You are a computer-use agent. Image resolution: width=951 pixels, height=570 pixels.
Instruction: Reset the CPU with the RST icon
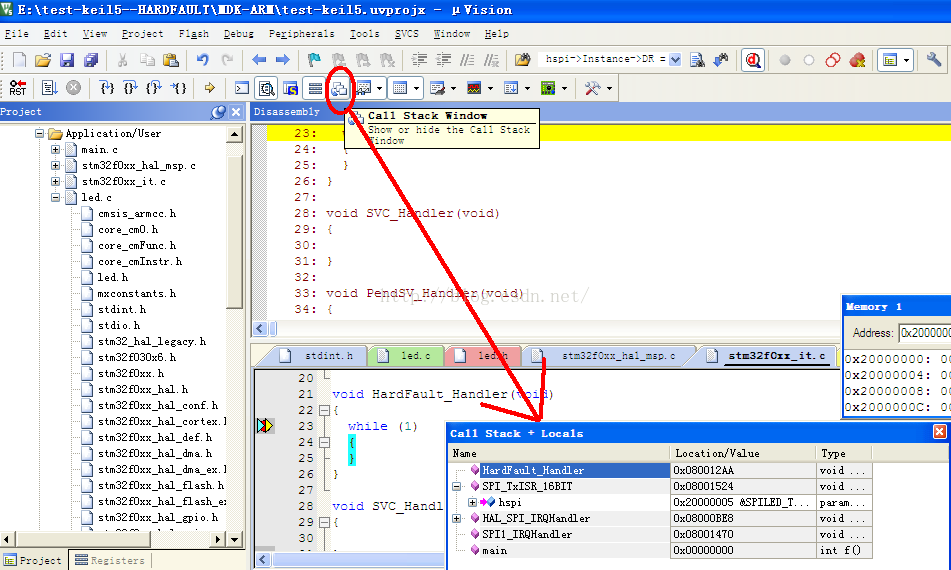click(x=18, y=88)
